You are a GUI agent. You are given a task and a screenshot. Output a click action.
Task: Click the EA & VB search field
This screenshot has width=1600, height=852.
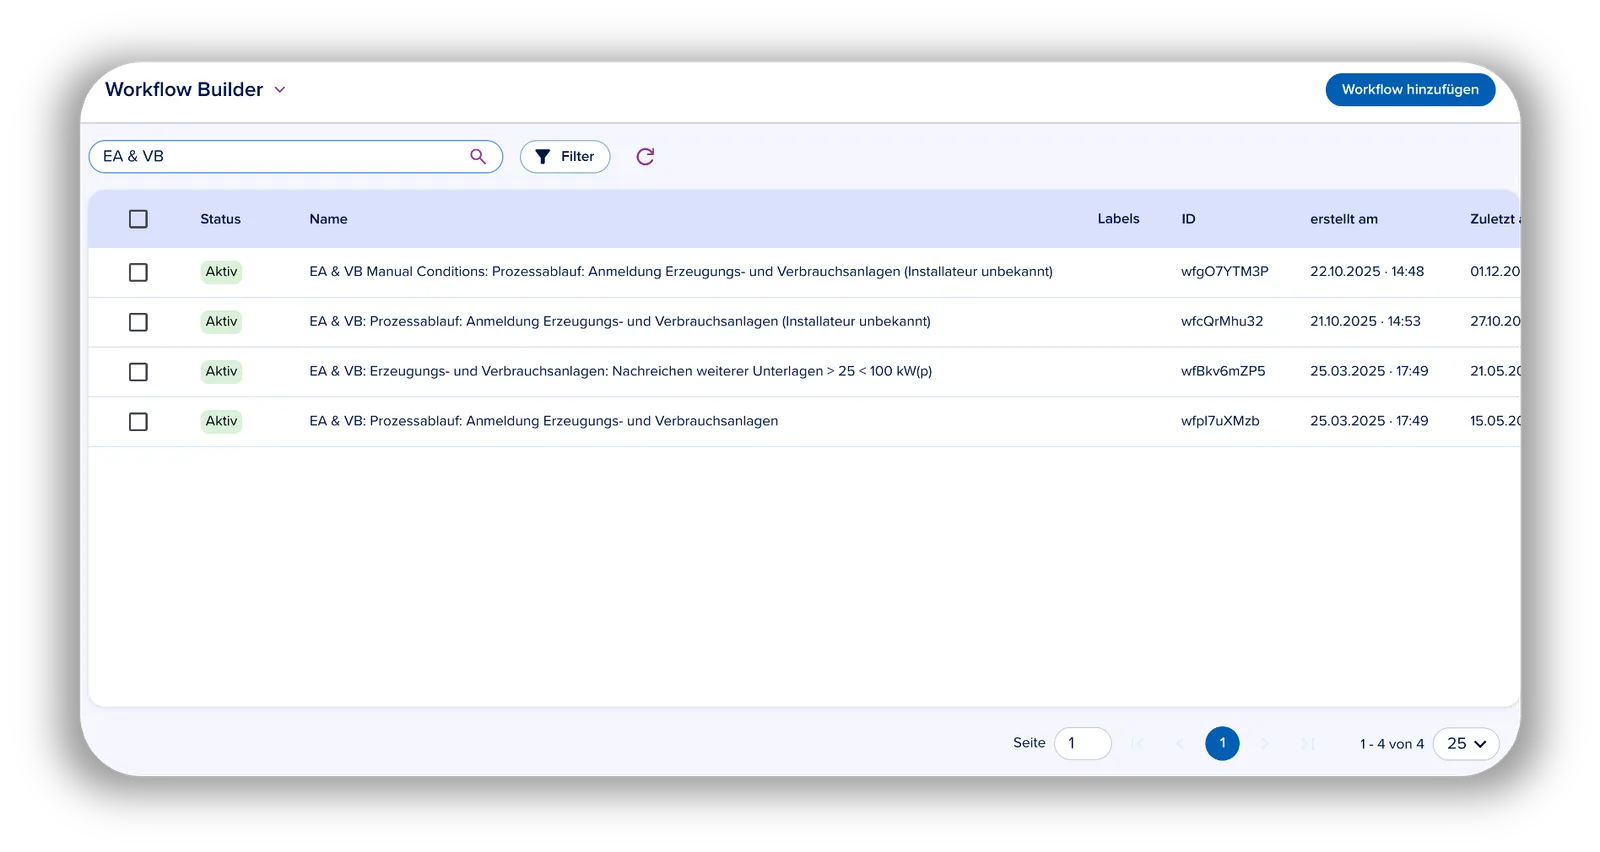tap(296, 156)
